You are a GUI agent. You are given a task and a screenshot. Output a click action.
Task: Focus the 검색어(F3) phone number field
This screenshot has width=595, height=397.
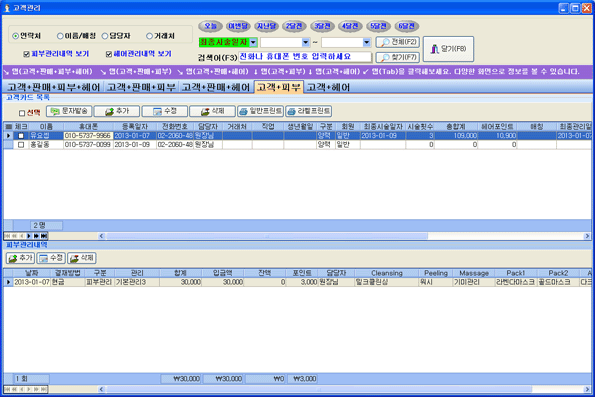[305, 57]
